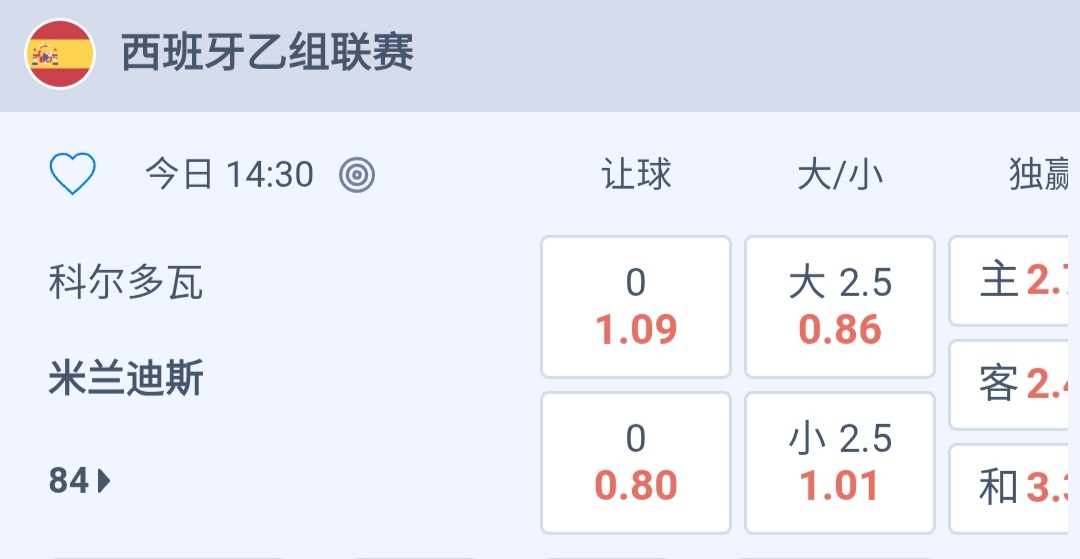The height and width of the screenshot is (559, 1080).
Task: Pick the handicap 0 at 0.80 odds
Action: click(636, 463)
